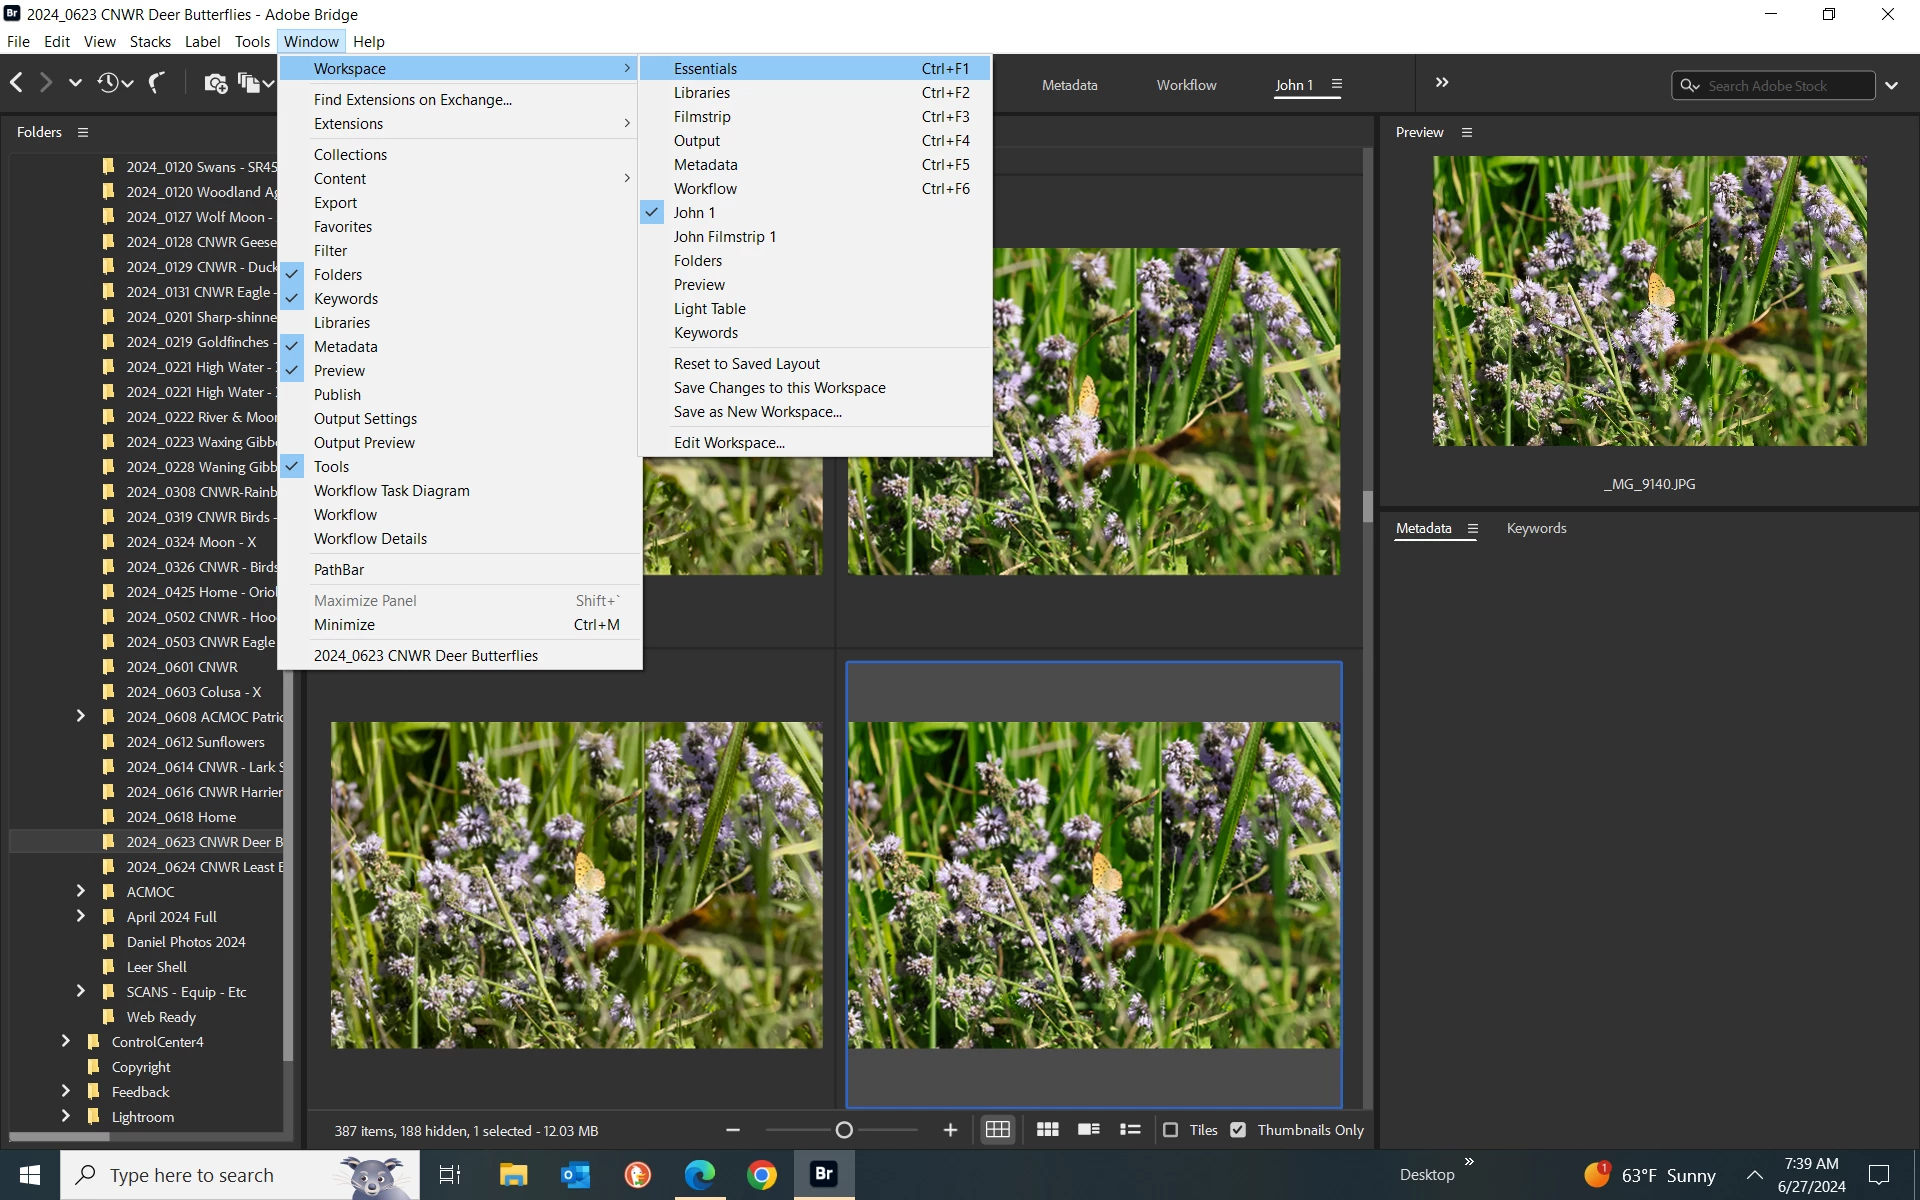The height and width of the screenshot is (1200, 1920).
Task: Toggle the Keywords panel in Window menu
Action: tap(346, 299)
